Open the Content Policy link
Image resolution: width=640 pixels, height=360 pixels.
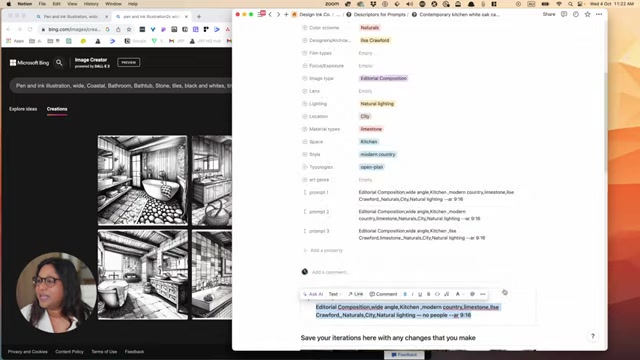pos(69,351)
